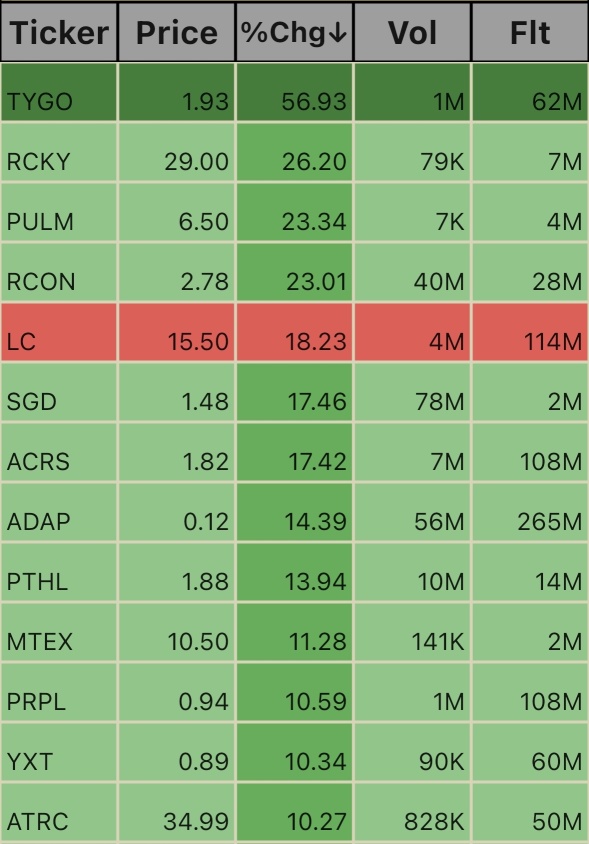This screenshot has height=844, width=589.
Task: Click TYGO's 56.93 percent change cell
Action: pos(294,92)
